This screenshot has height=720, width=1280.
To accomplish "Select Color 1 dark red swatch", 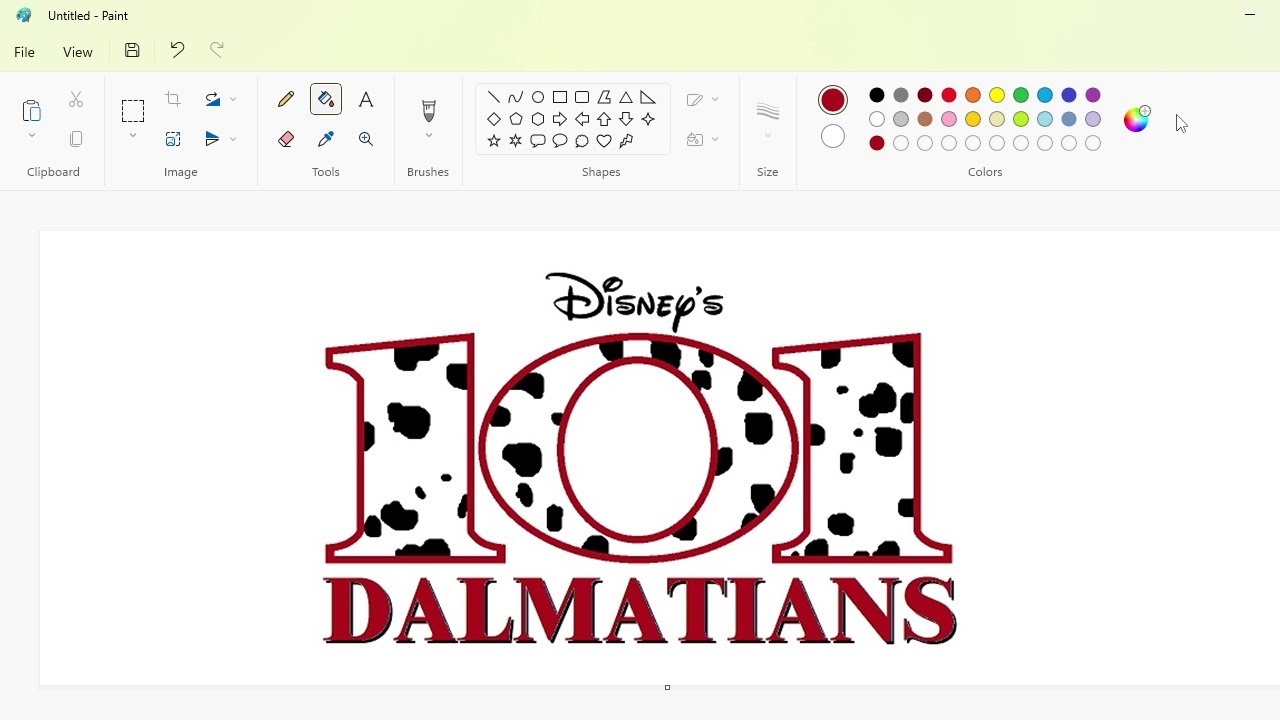I will tap(833, 100).
